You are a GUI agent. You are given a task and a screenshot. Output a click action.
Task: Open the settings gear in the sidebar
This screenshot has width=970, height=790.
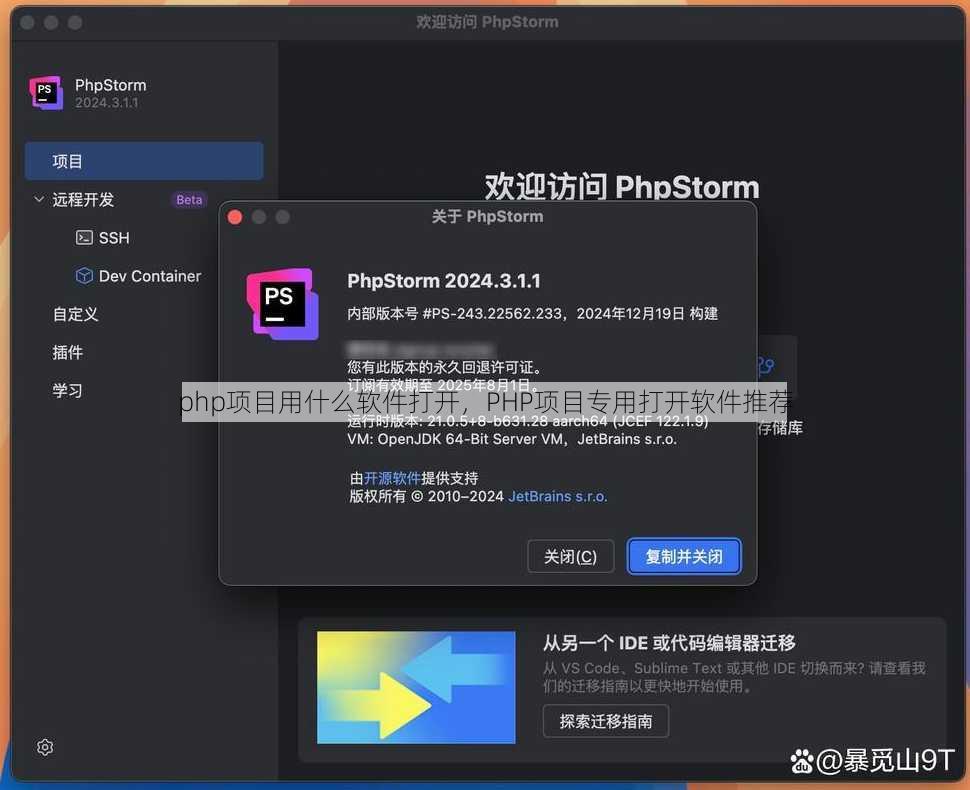(45, 747)
